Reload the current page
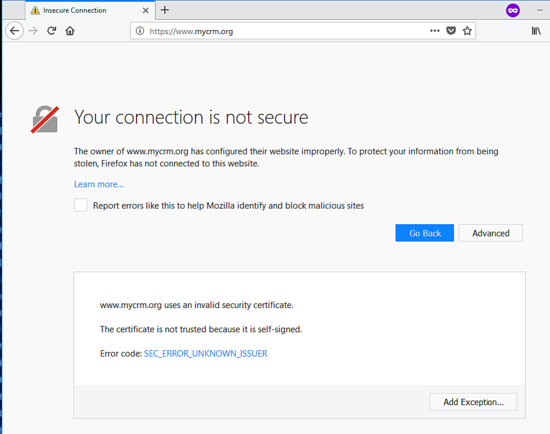The height and width of the screenshot is (434, 550). (x=52, y=31)
